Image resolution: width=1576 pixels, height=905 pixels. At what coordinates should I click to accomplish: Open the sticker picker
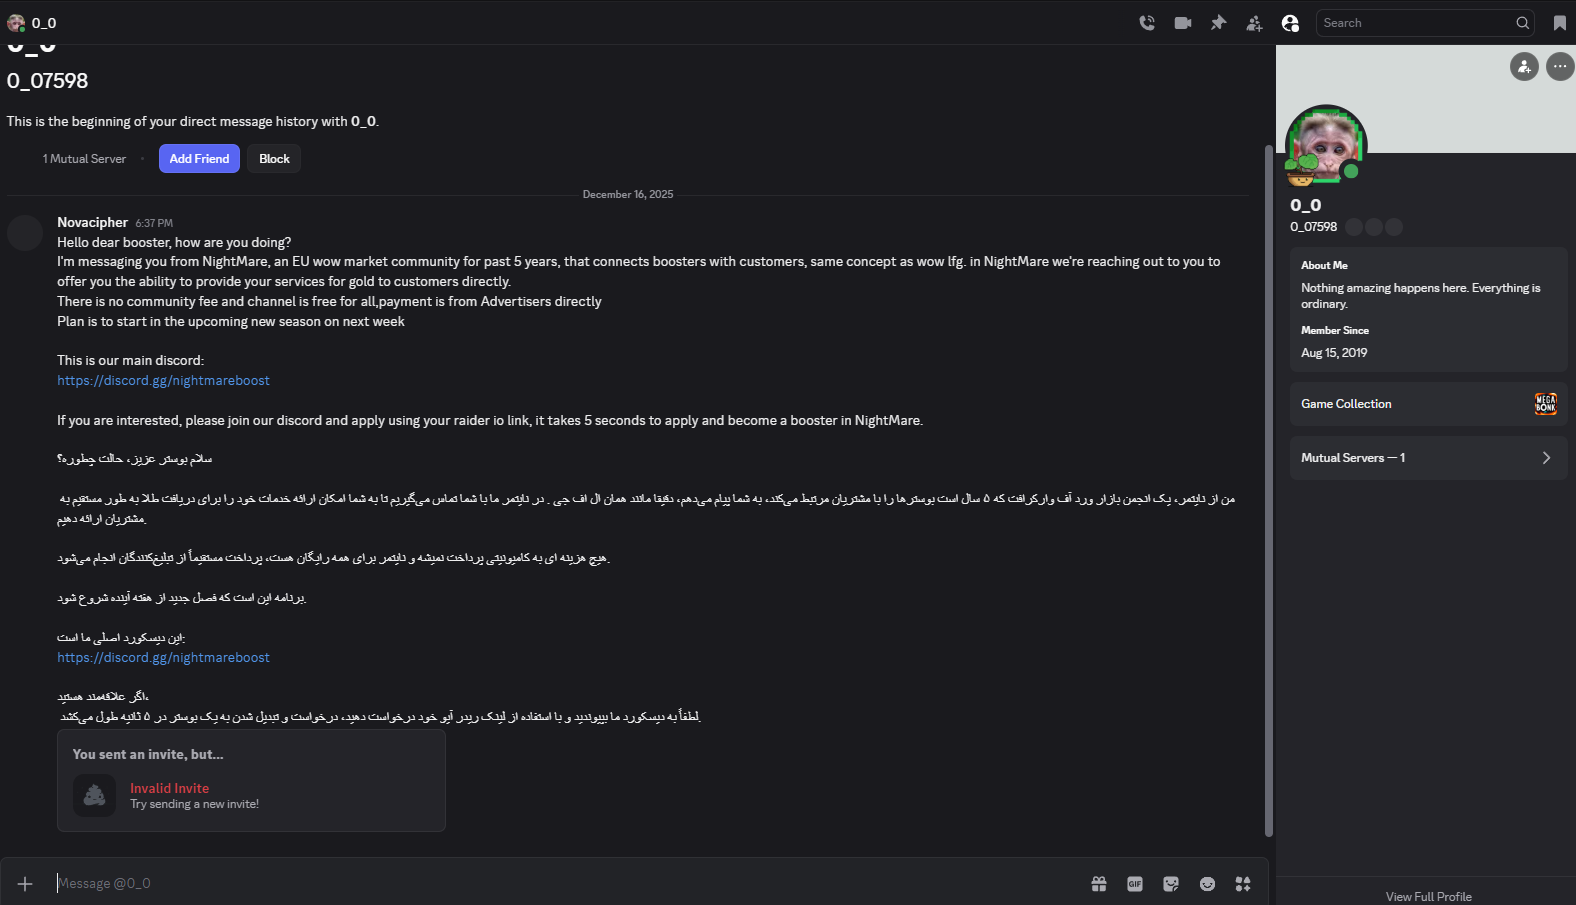point(1171,884)
